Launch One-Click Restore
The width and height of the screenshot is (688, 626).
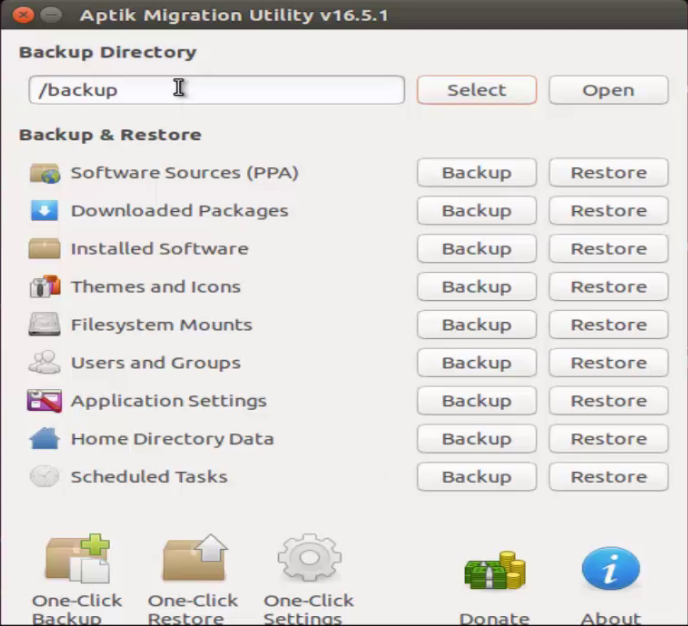[194, 579]
